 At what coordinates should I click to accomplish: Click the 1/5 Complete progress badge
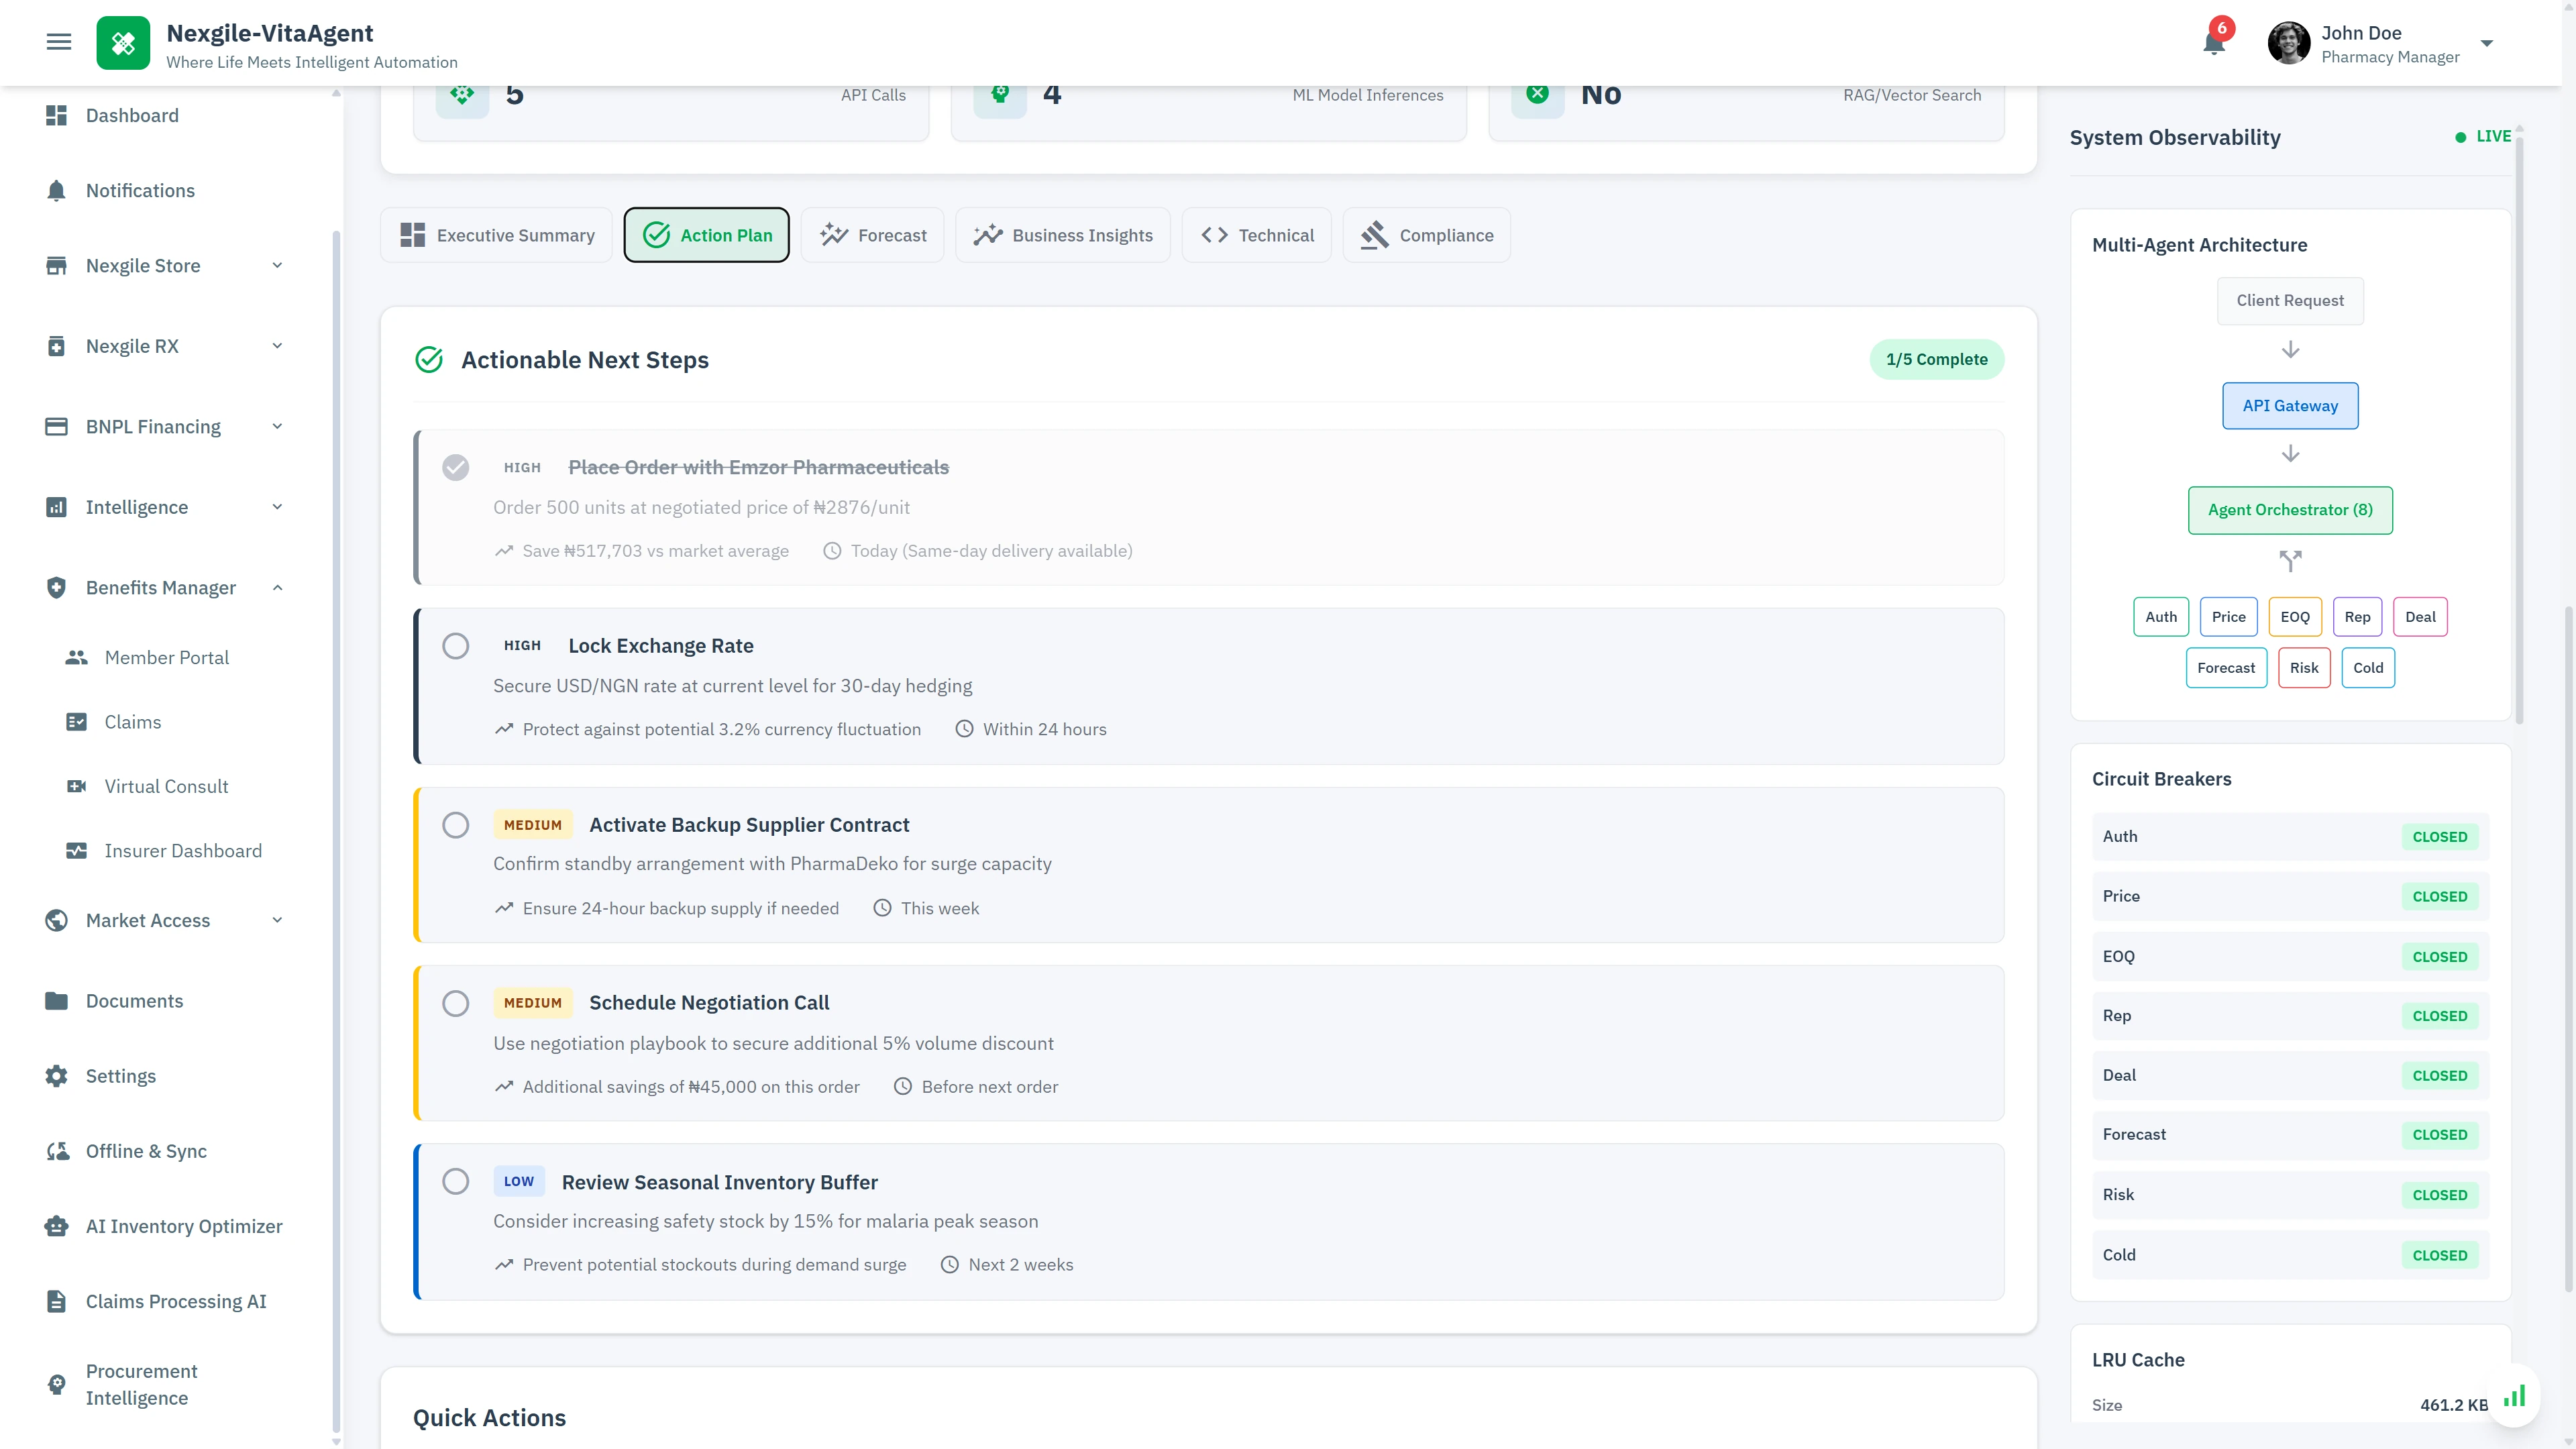1937,358
